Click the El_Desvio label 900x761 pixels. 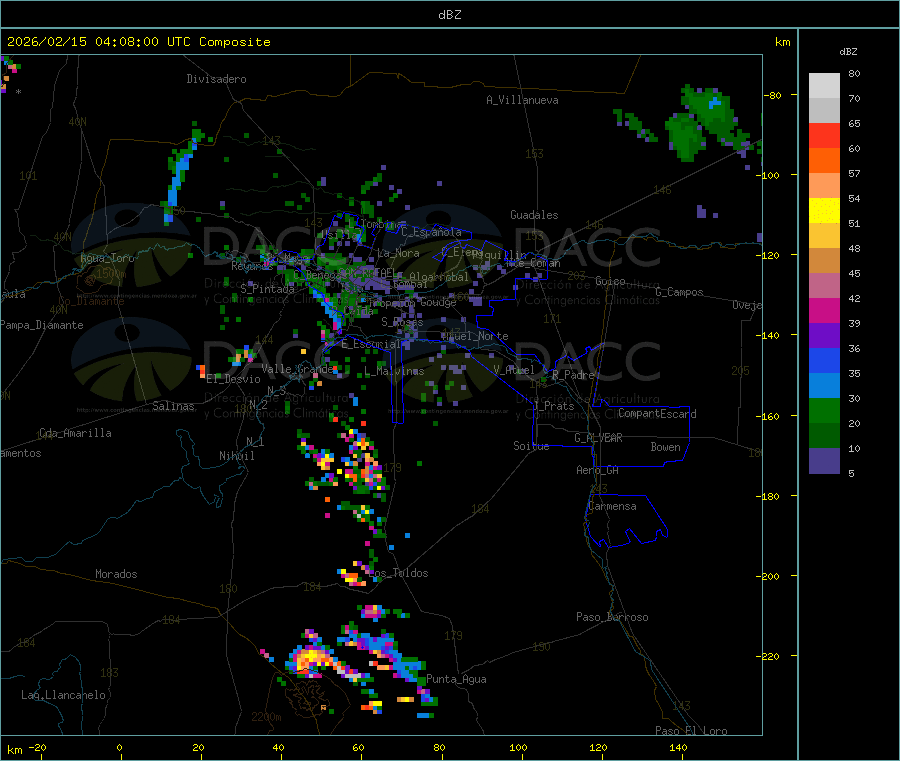(234, 379)
